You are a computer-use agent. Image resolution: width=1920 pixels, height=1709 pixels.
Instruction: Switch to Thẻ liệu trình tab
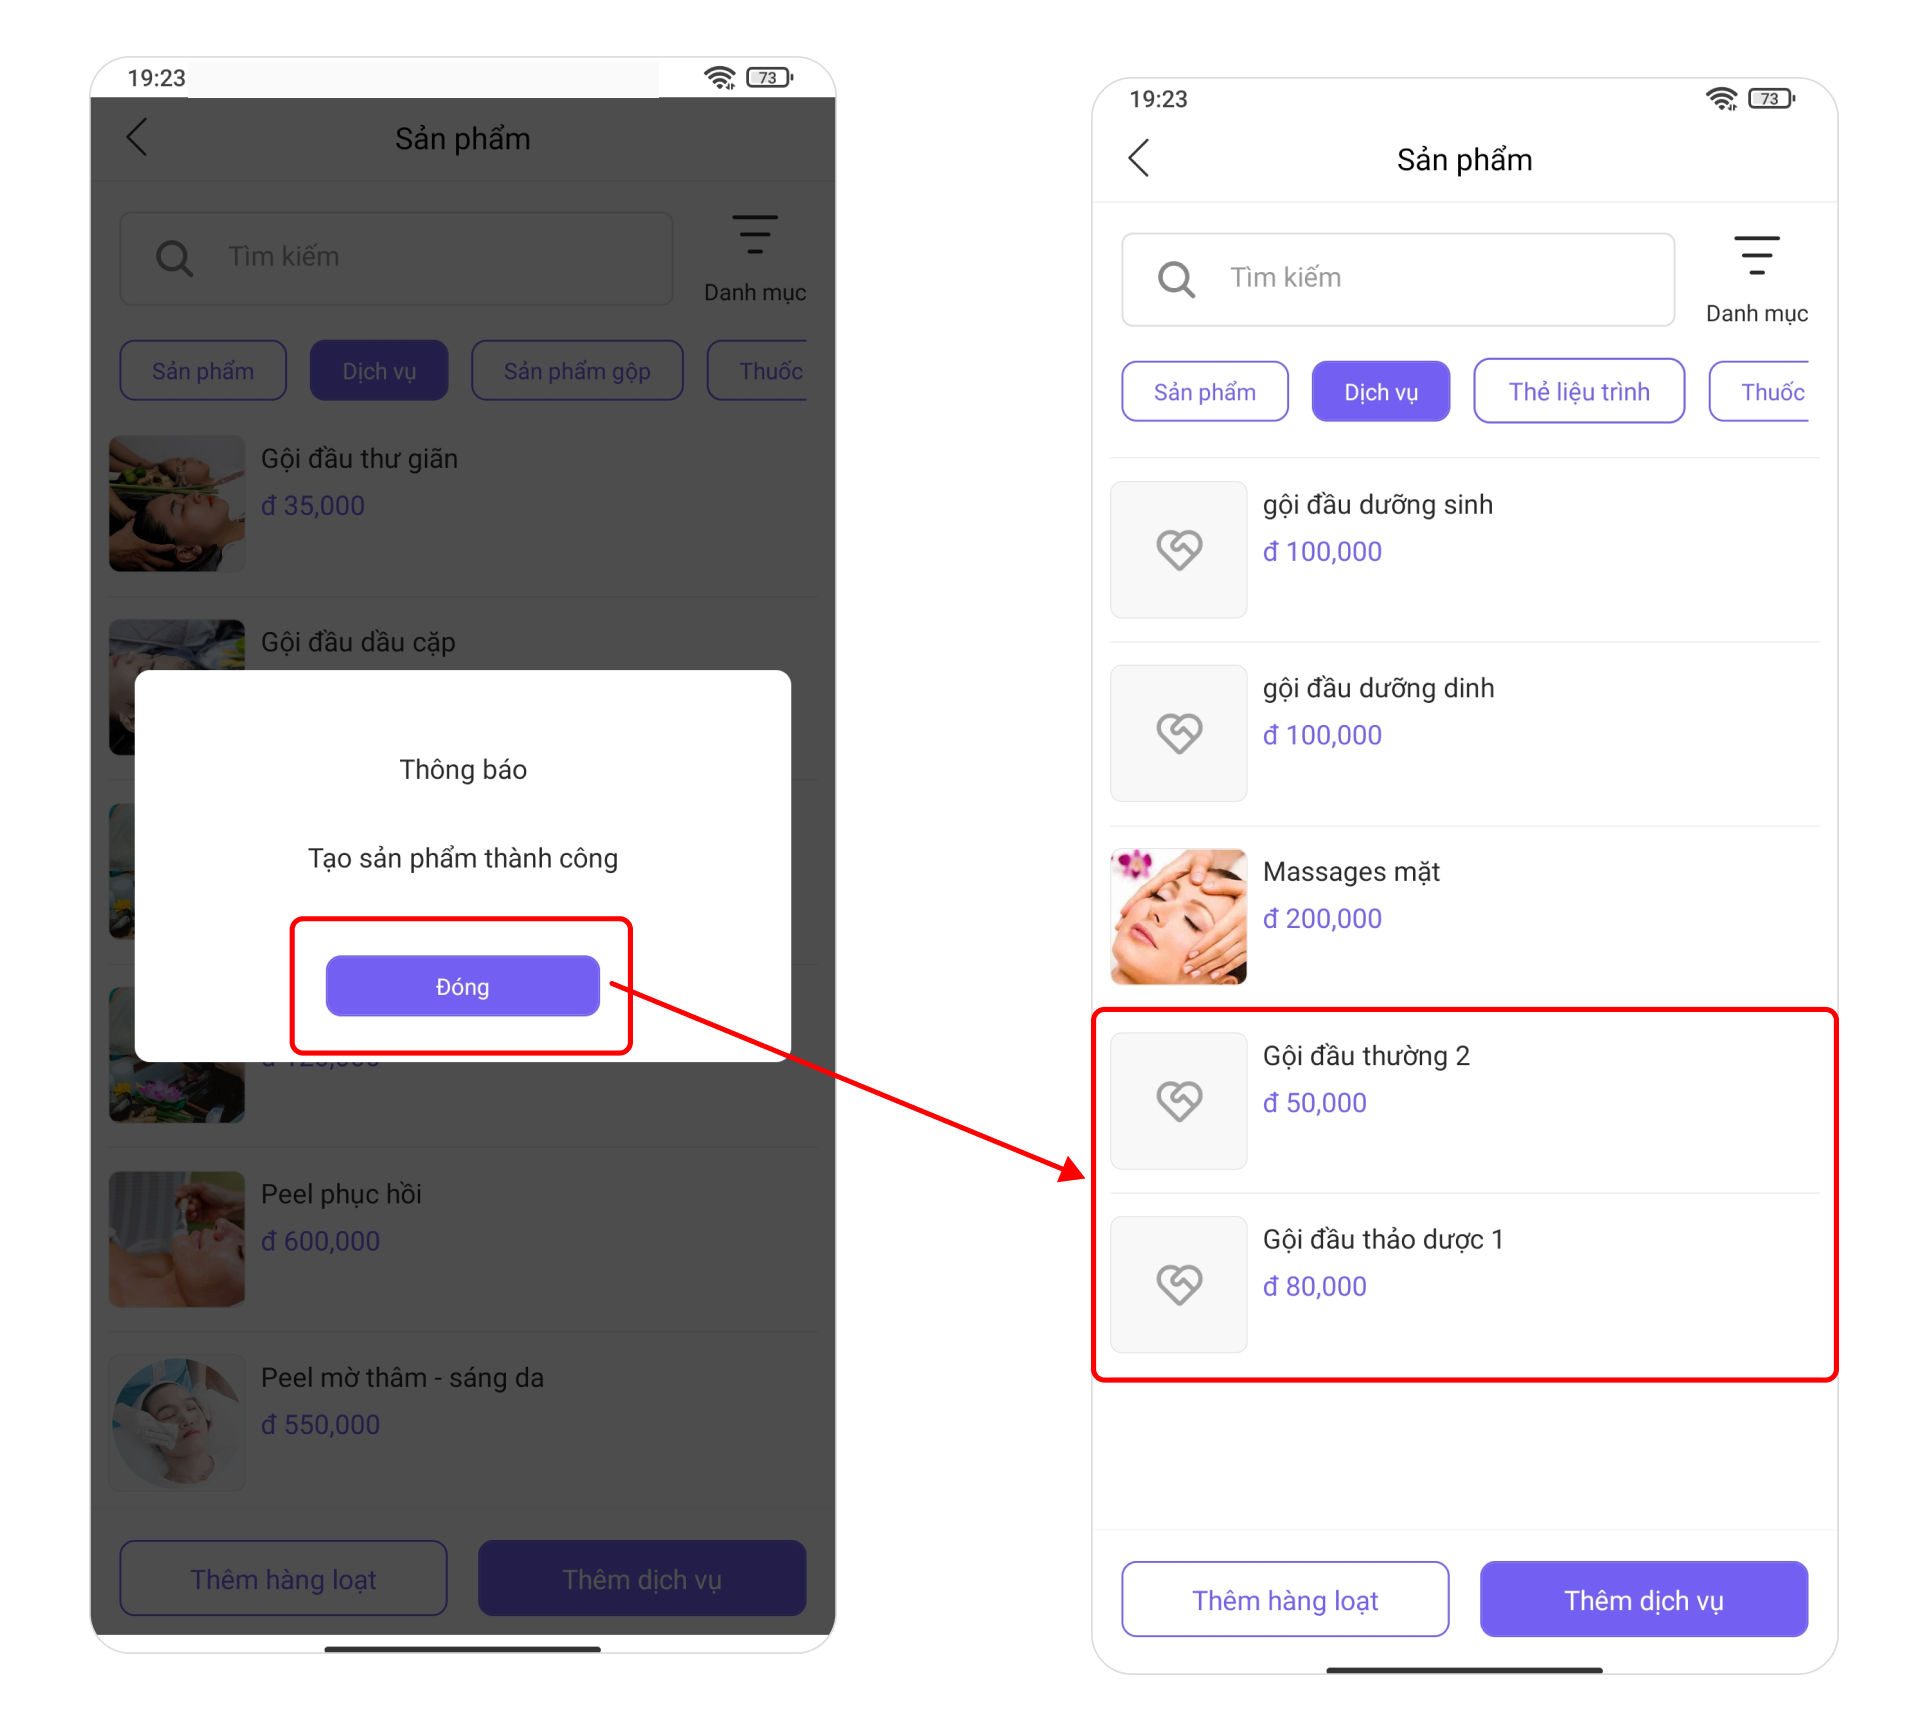point(1578,391)
